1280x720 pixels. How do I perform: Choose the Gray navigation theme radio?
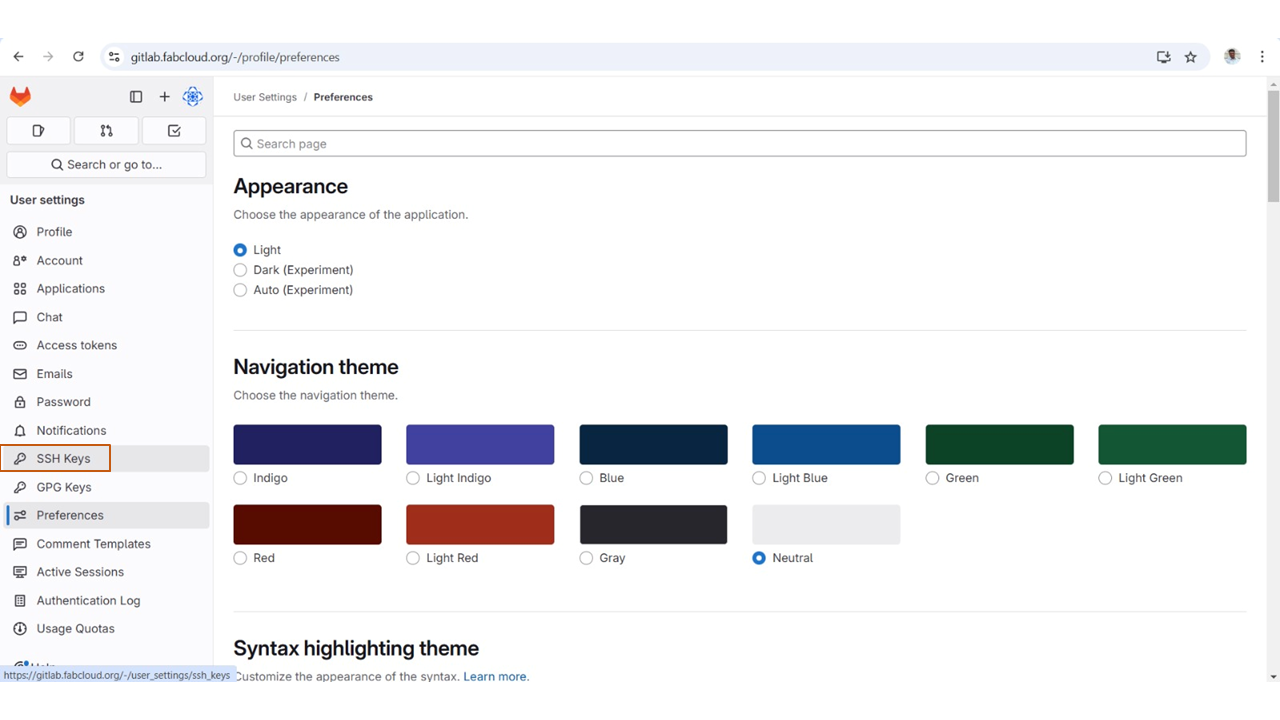tap(586, 558)
